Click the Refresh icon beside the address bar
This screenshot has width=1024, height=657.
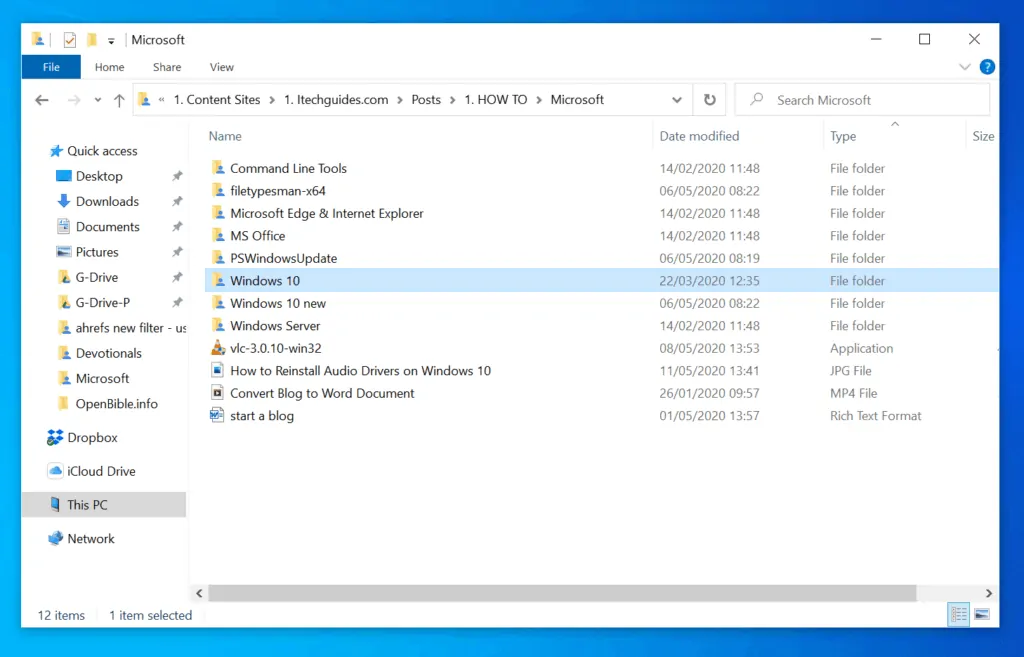point(709,99)
